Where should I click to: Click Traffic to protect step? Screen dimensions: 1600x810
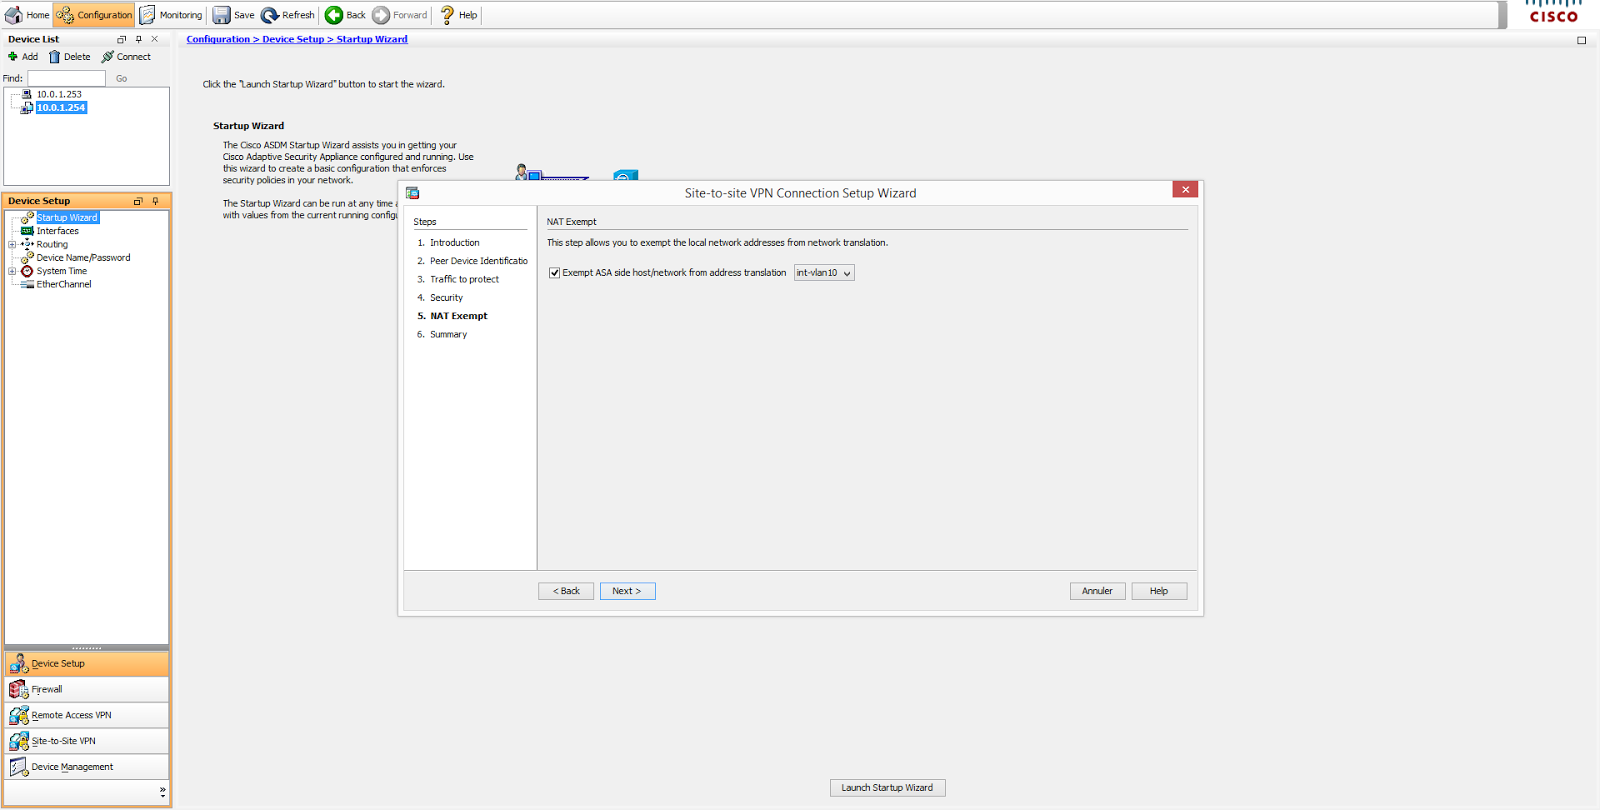tap(464, 279)
